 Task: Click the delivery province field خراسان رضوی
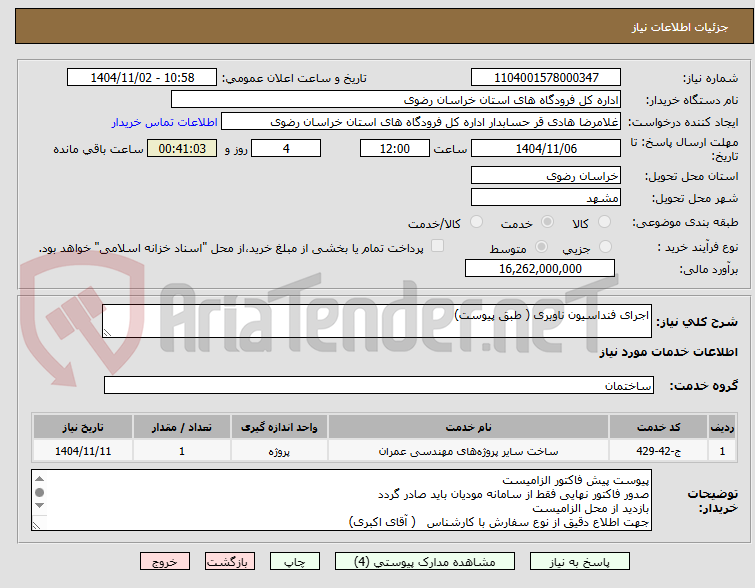coord(546,176)
